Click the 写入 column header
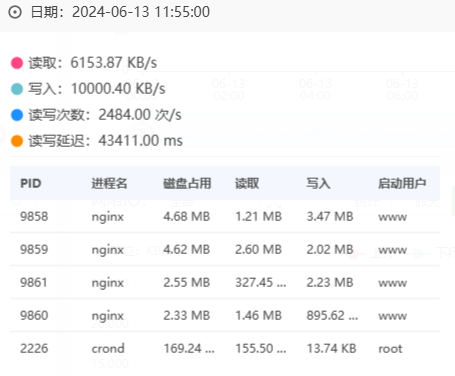Viewport: 455px width, 376px height. point(318,183)
